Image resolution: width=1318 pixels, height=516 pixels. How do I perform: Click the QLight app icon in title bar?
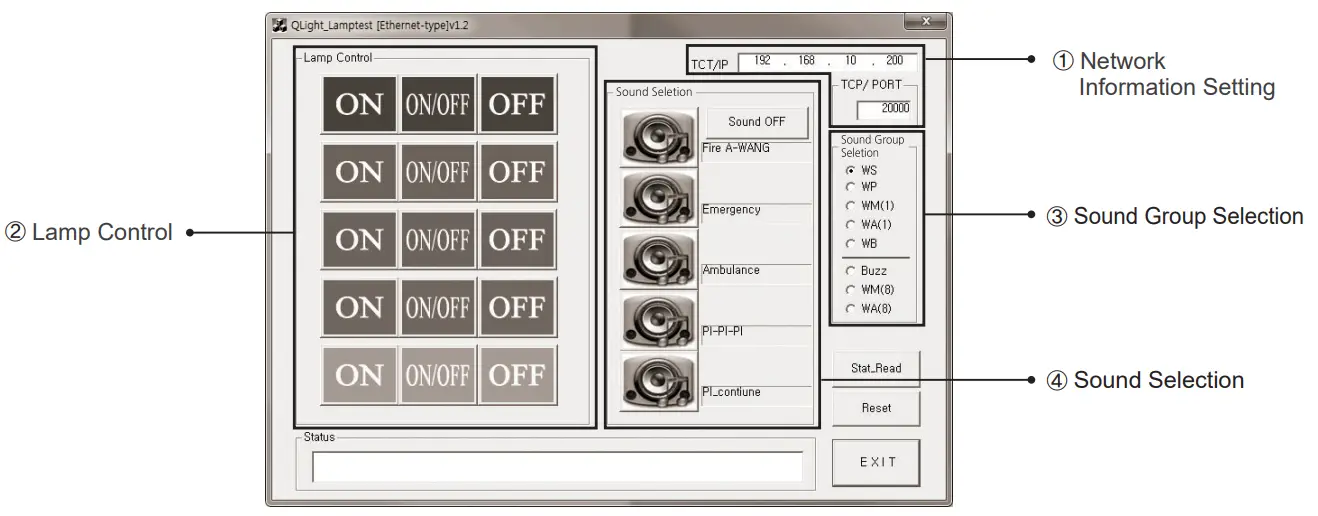click(x=280, y=24)
